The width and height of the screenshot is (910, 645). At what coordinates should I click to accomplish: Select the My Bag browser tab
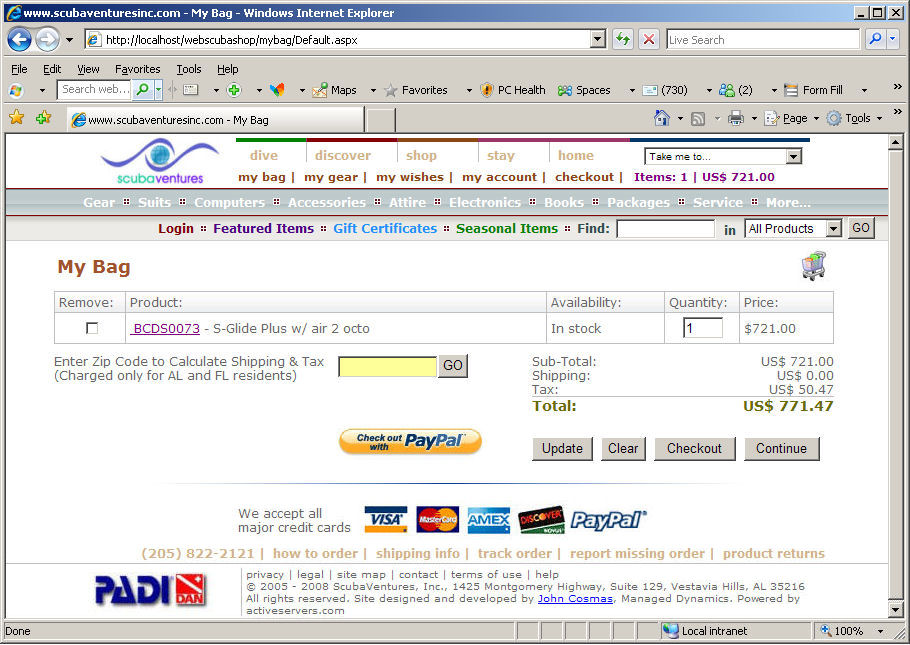point(215,120)
